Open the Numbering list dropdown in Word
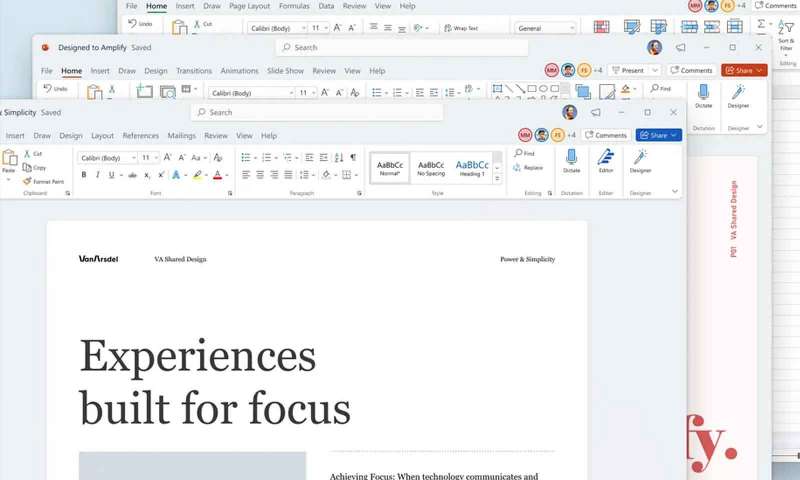800x480 pixels. [x=276, y=158]
